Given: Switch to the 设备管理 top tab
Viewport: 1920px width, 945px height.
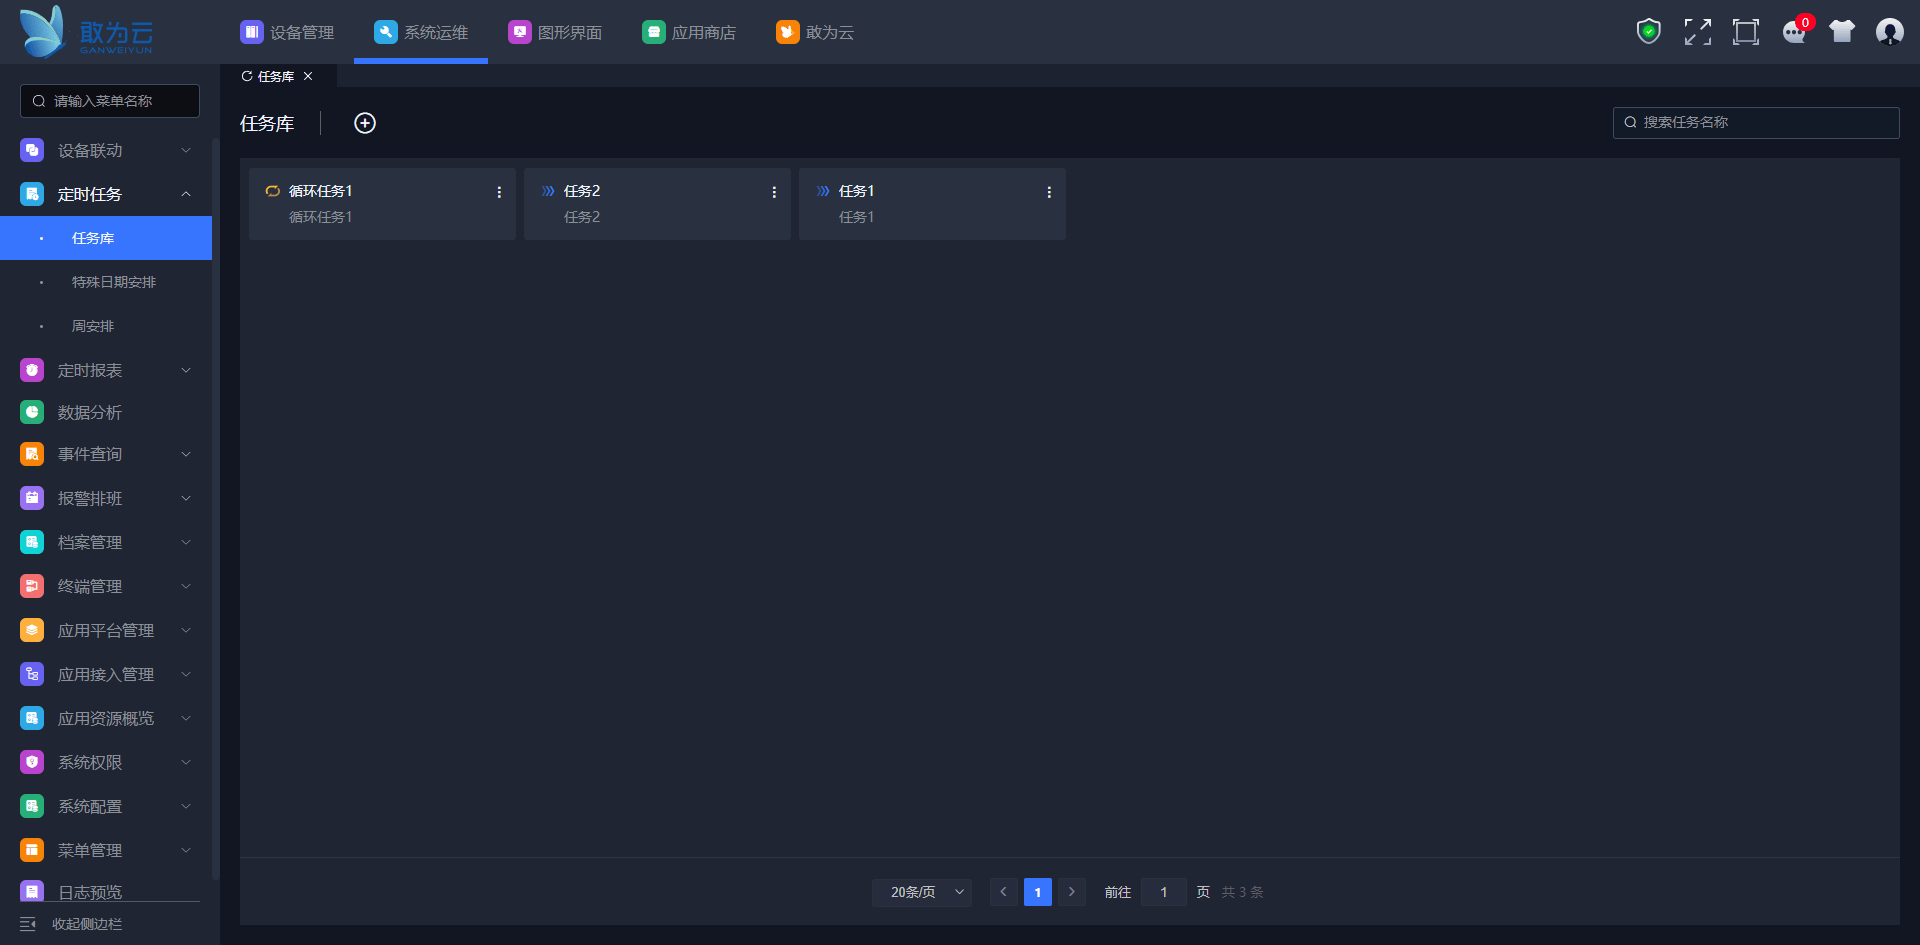Looking at the screenshot, I should tap(287, 32).
